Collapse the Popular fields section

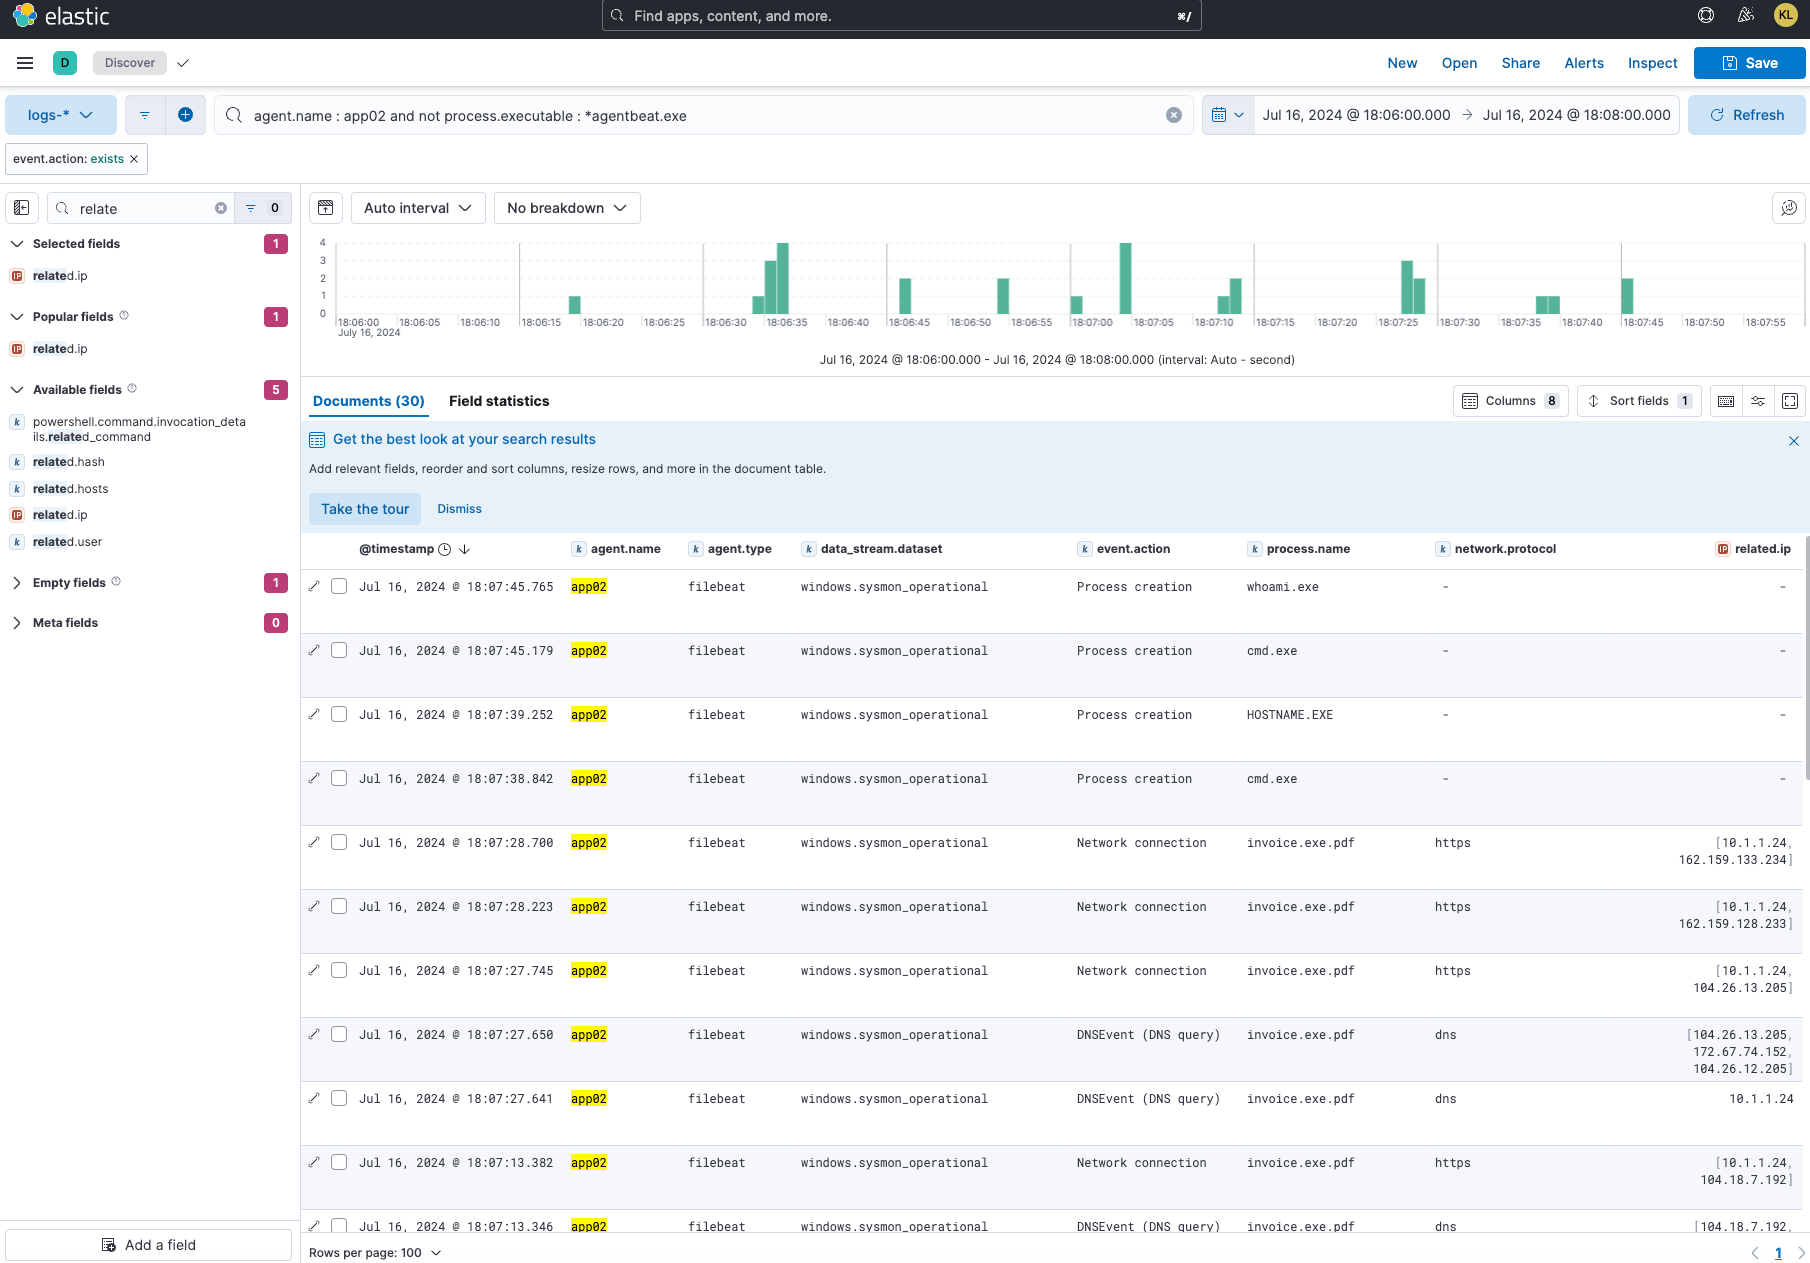[17, 317]
